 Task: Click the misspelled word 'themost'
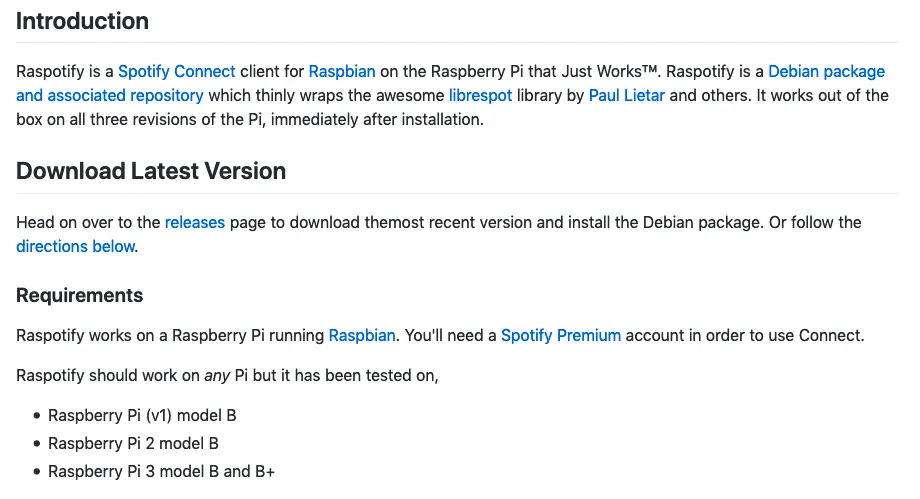394,222
